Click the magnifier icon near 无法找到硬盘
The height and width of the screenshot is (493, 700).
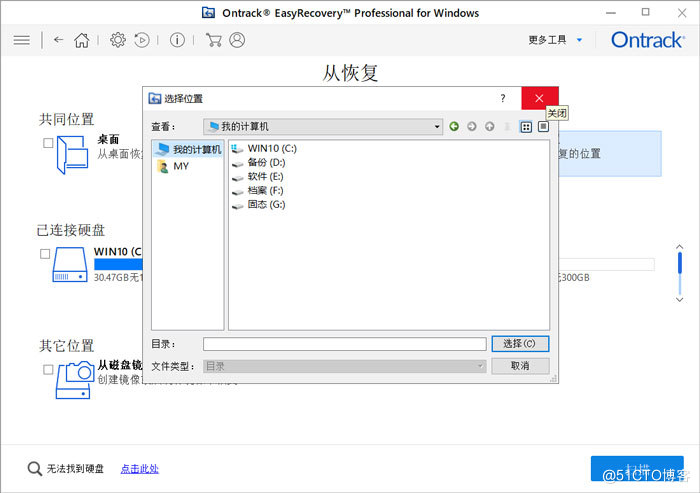(34, 468)
